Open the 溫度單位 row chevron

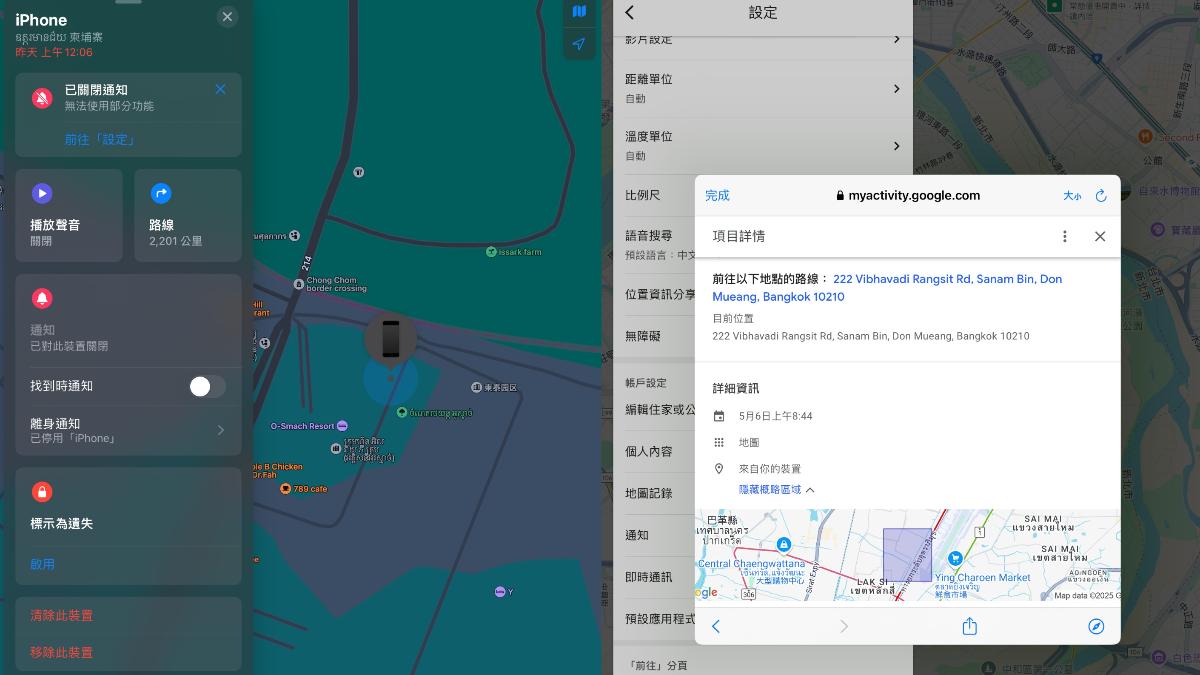(x=896, y=145)
